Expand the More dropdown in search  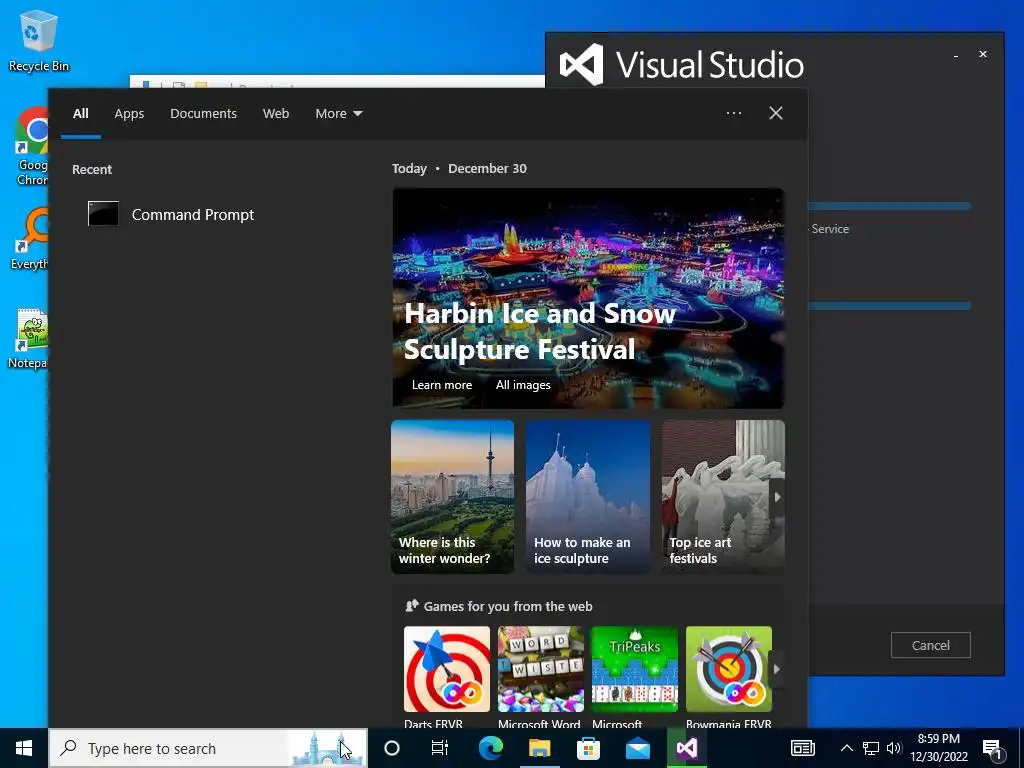click(x=338, y=114)
